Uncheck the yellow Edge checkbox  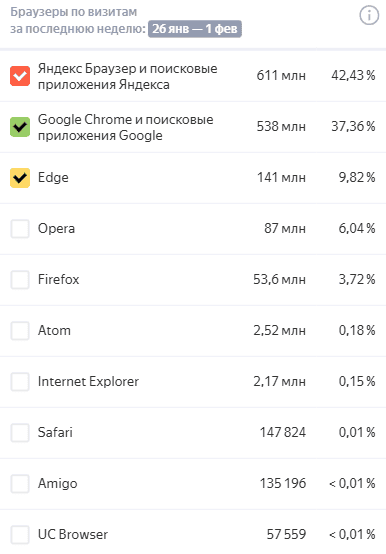pos(20,178)
